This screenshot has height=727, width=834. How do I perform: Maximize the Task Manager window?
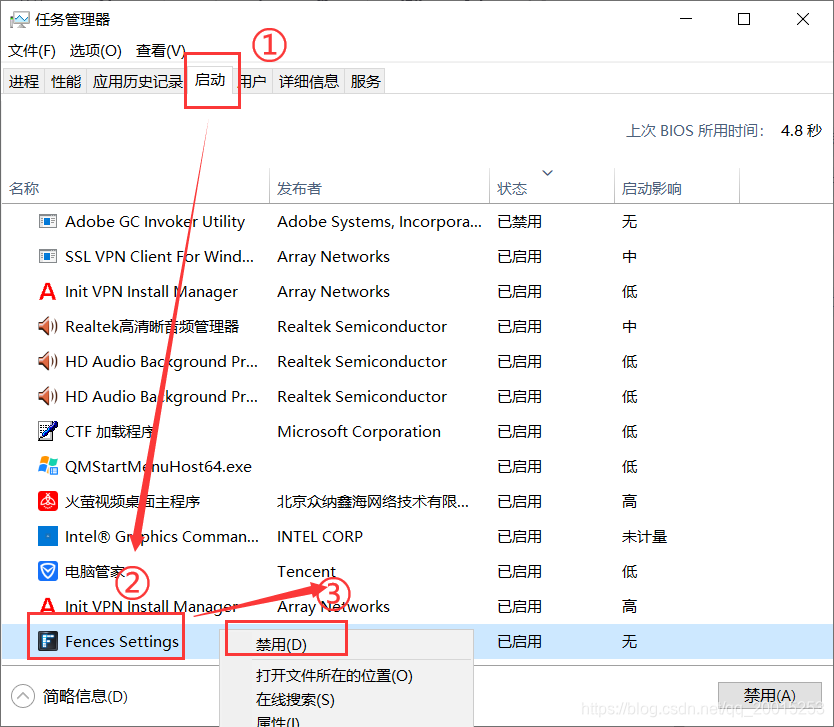click(x=744, y=20)
